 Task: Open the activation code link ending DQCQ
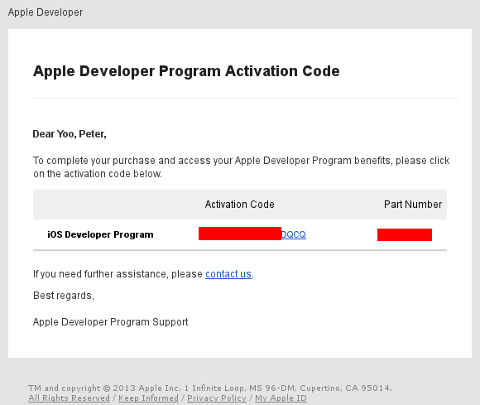[293, 235]
